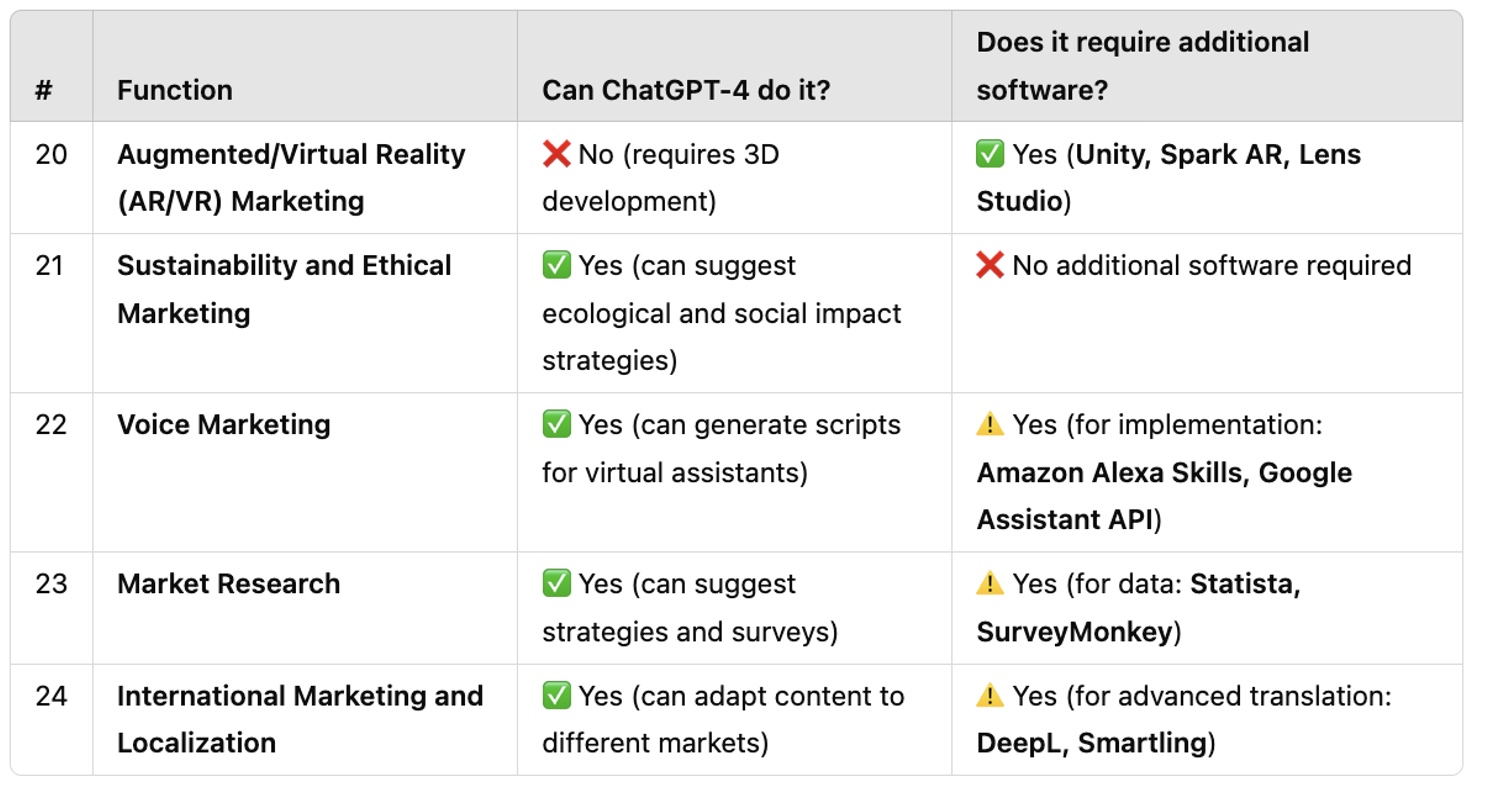Click row number 23
Viewport: 1490px width, 796px height.
(x=51, y=584)
